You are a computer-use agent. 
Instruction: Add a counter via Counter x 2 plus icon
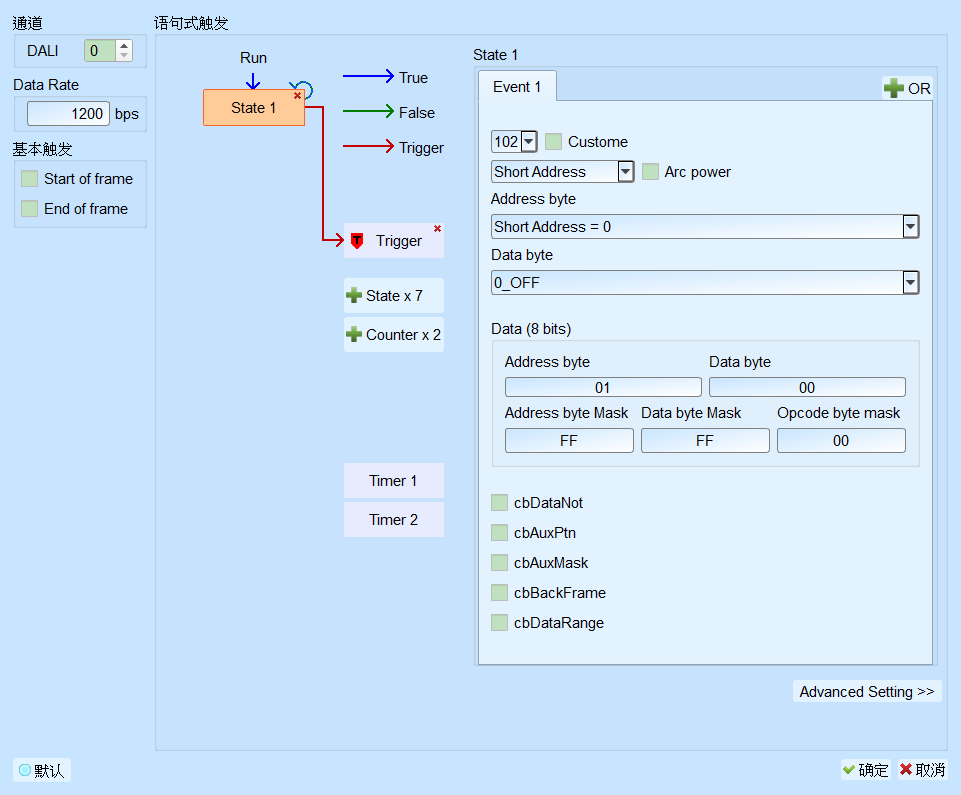coord(354,335)
